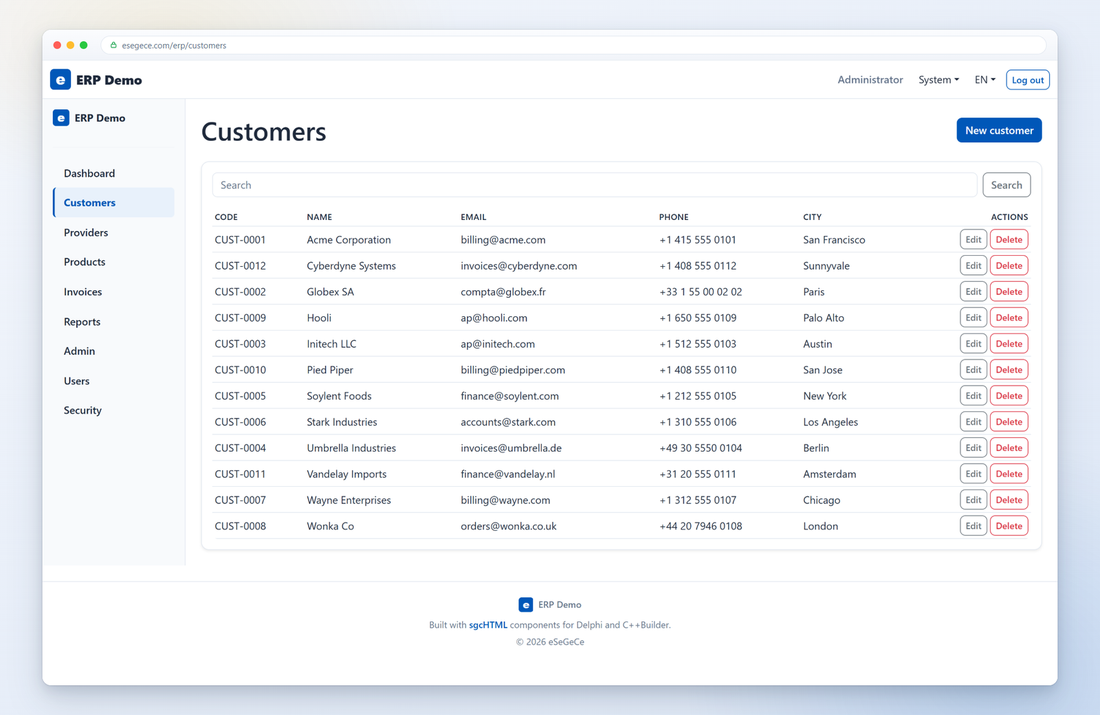
Task: Edit the Hooli customer
Action: pos(973,317)
